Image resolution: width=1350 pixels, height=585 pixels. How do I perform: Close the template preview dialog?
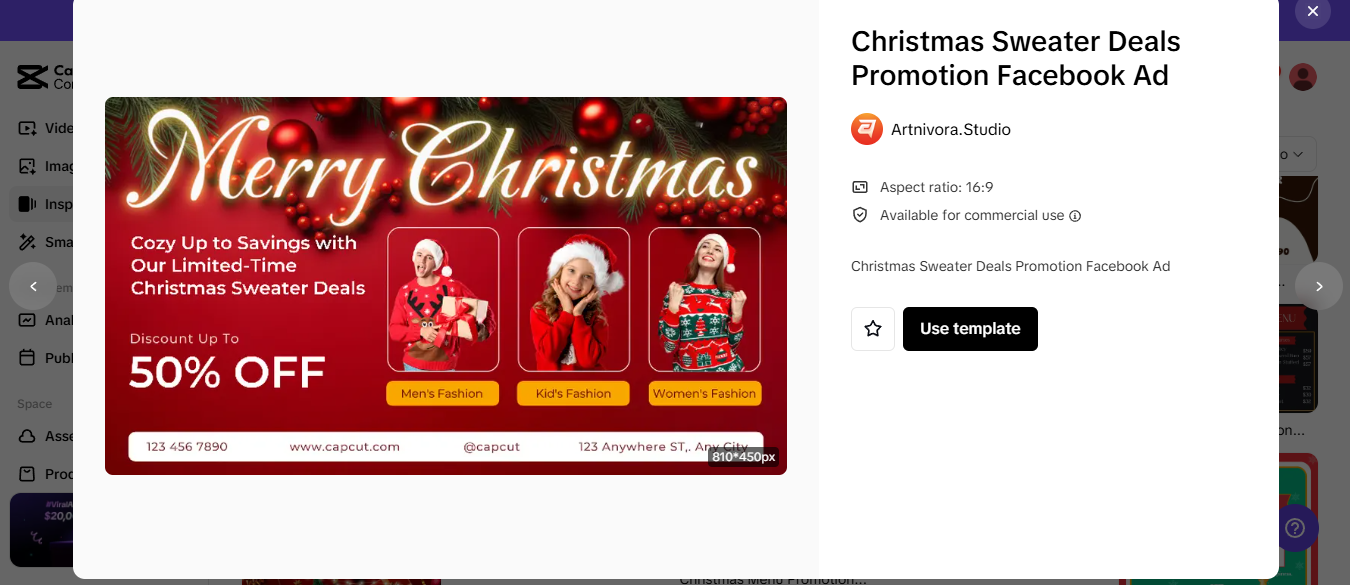click(1313, 11)
